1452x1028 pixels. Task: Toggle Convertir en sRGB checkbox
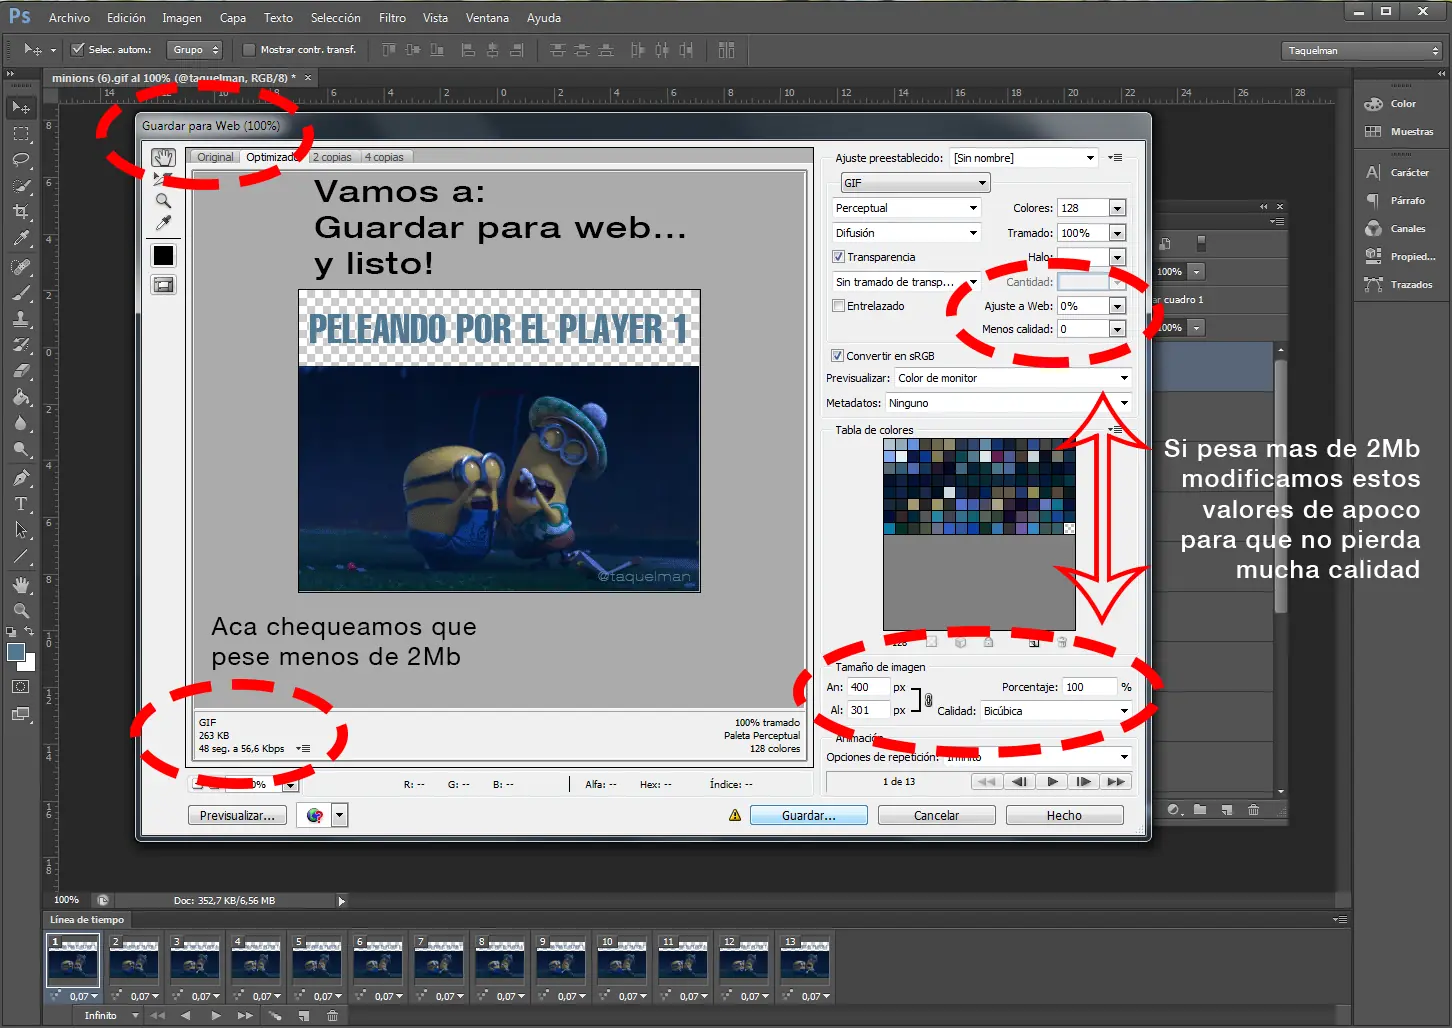[x=838, y=356]
